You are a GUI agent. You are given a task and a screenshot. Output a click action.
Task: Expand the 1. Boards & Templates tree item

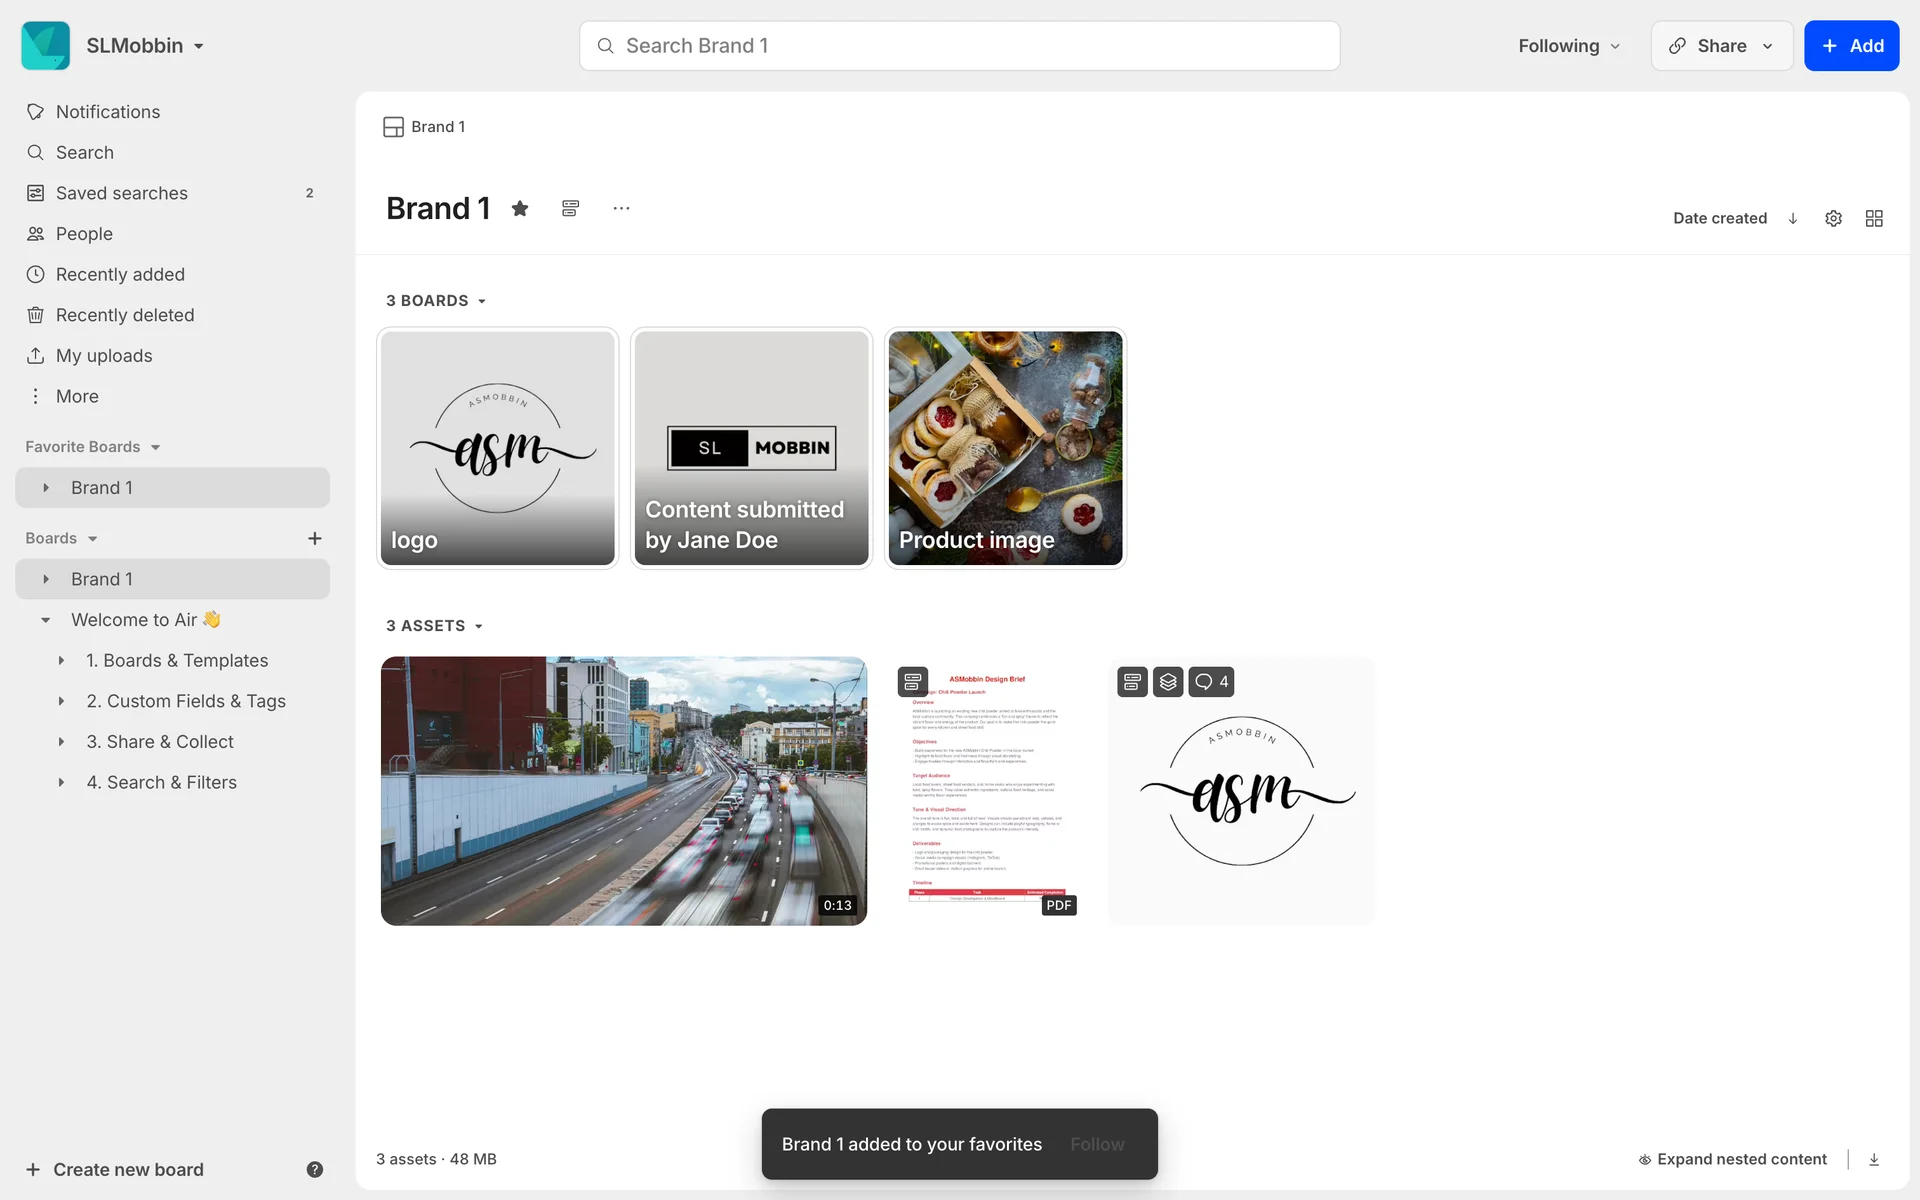tap(61, 661)
